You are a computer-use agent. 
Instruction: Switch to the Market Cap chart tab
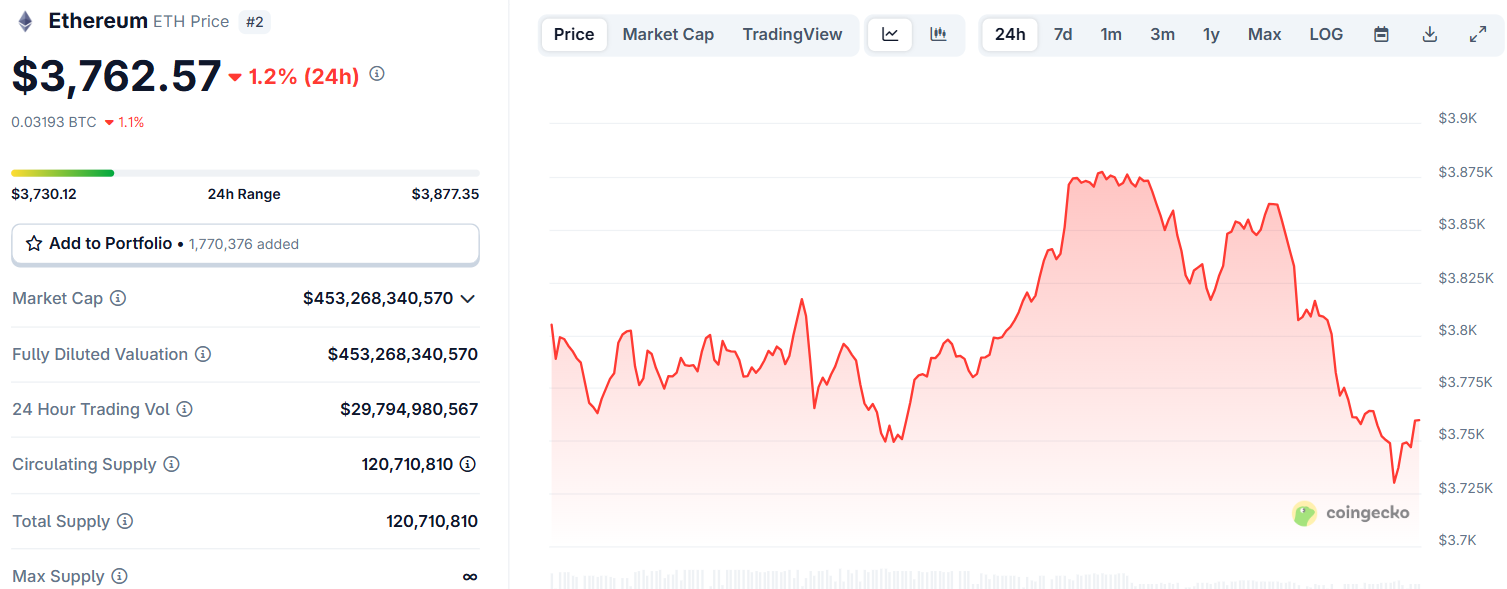pos(668,34)
